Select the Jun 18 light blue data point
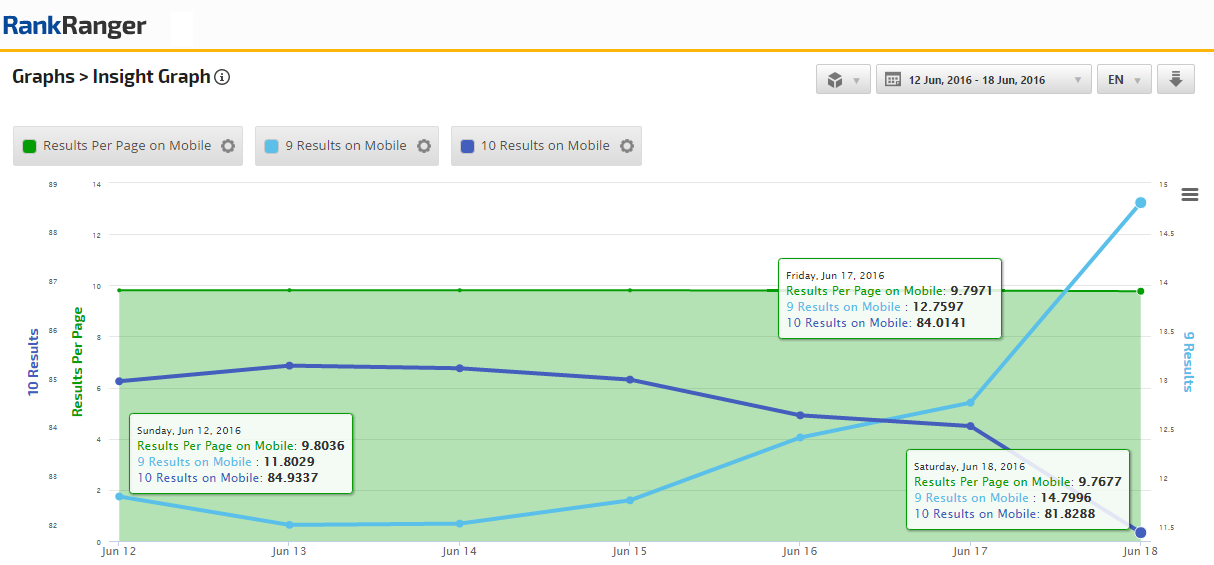The image size is (1214, 565). [1140, 203]
